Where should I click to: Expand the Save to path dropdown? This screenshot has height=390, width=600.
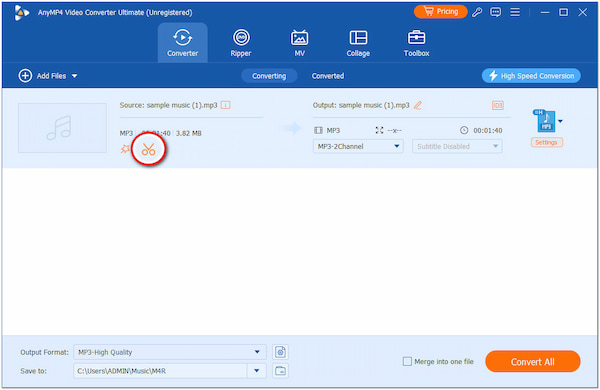click(x=257, y=371)
